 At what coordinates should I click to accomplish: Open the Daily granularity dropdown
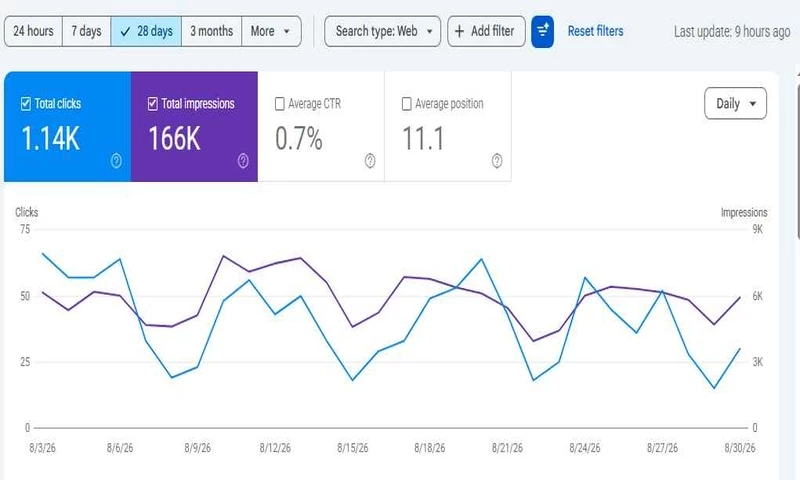point(736,104)
